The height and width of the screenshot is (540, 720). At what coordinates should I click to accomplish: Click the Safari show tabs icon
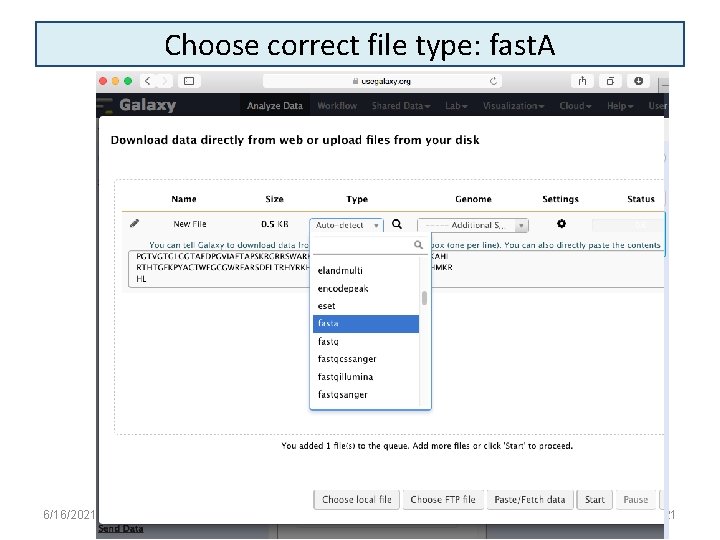coord(610,81)
